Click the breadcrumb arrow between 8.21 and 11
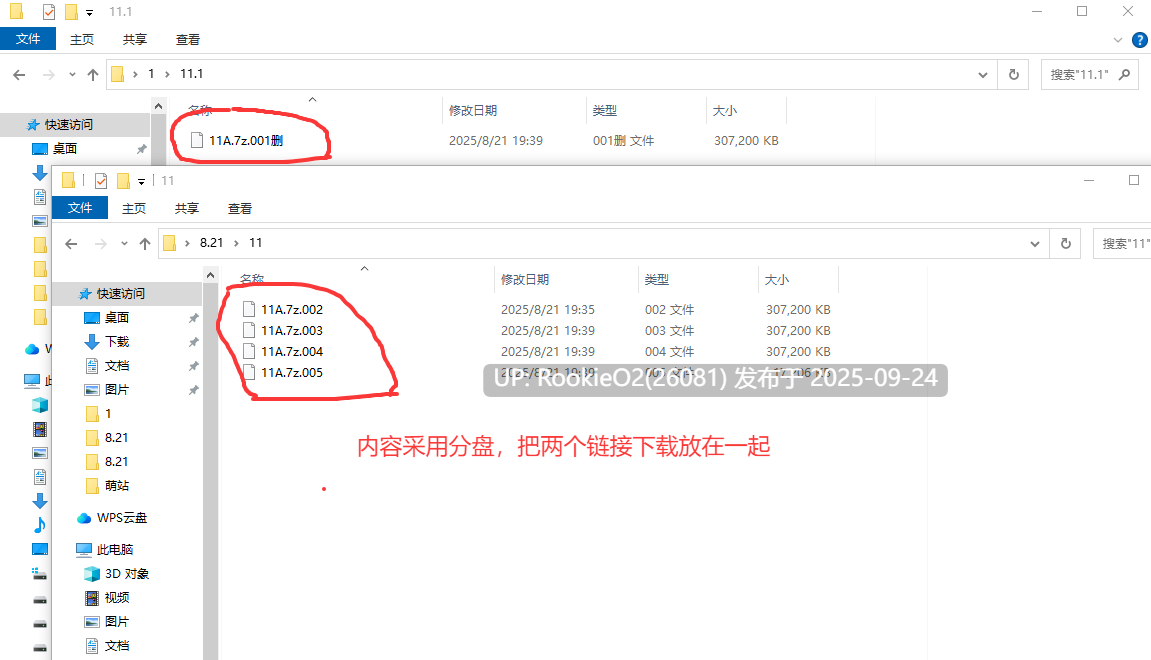1151x660 pixels. pos(236,243)
